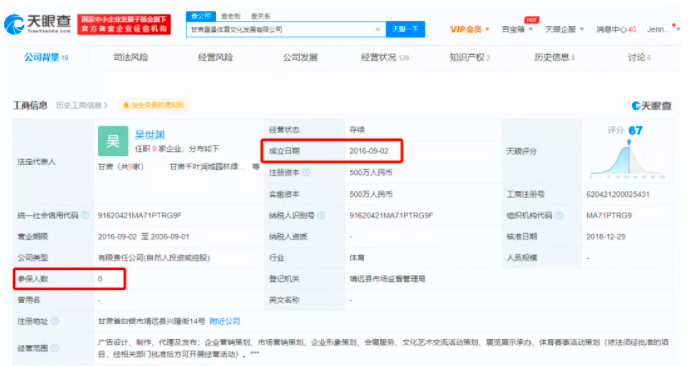Click the green 吴 avatar of the legal representative
Viewport: 689px width, 366px height.
[113, 141]
